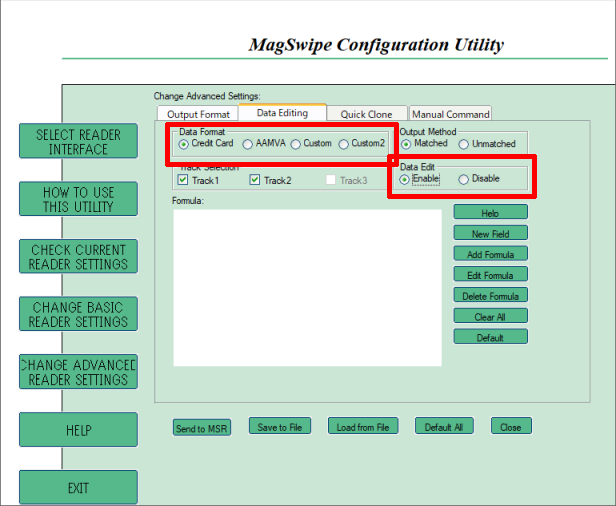Toggle the Track2 checkbox
The height and width of the screenshot is (506, 616).
click(255, 180)
